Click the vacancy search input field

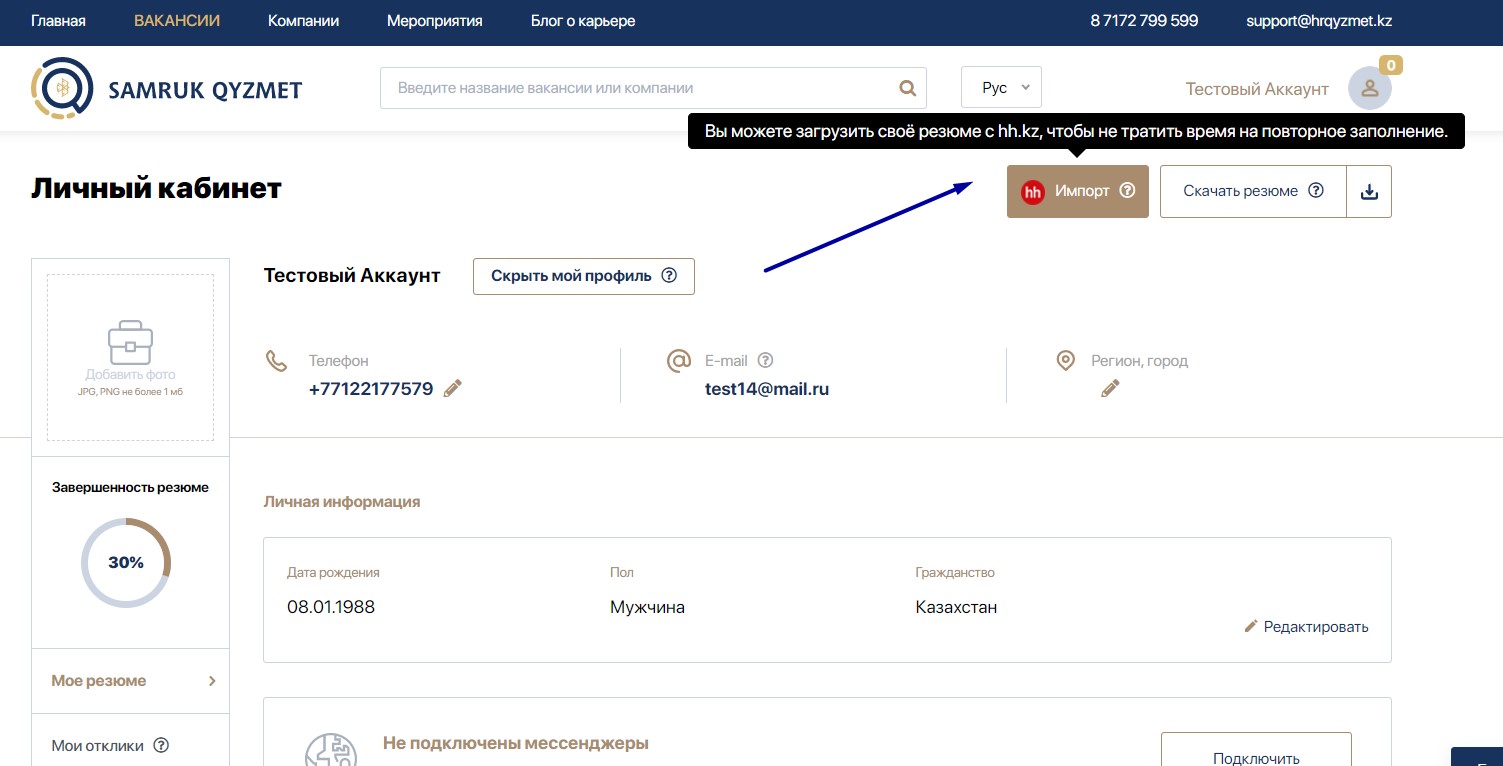(640, 88)
